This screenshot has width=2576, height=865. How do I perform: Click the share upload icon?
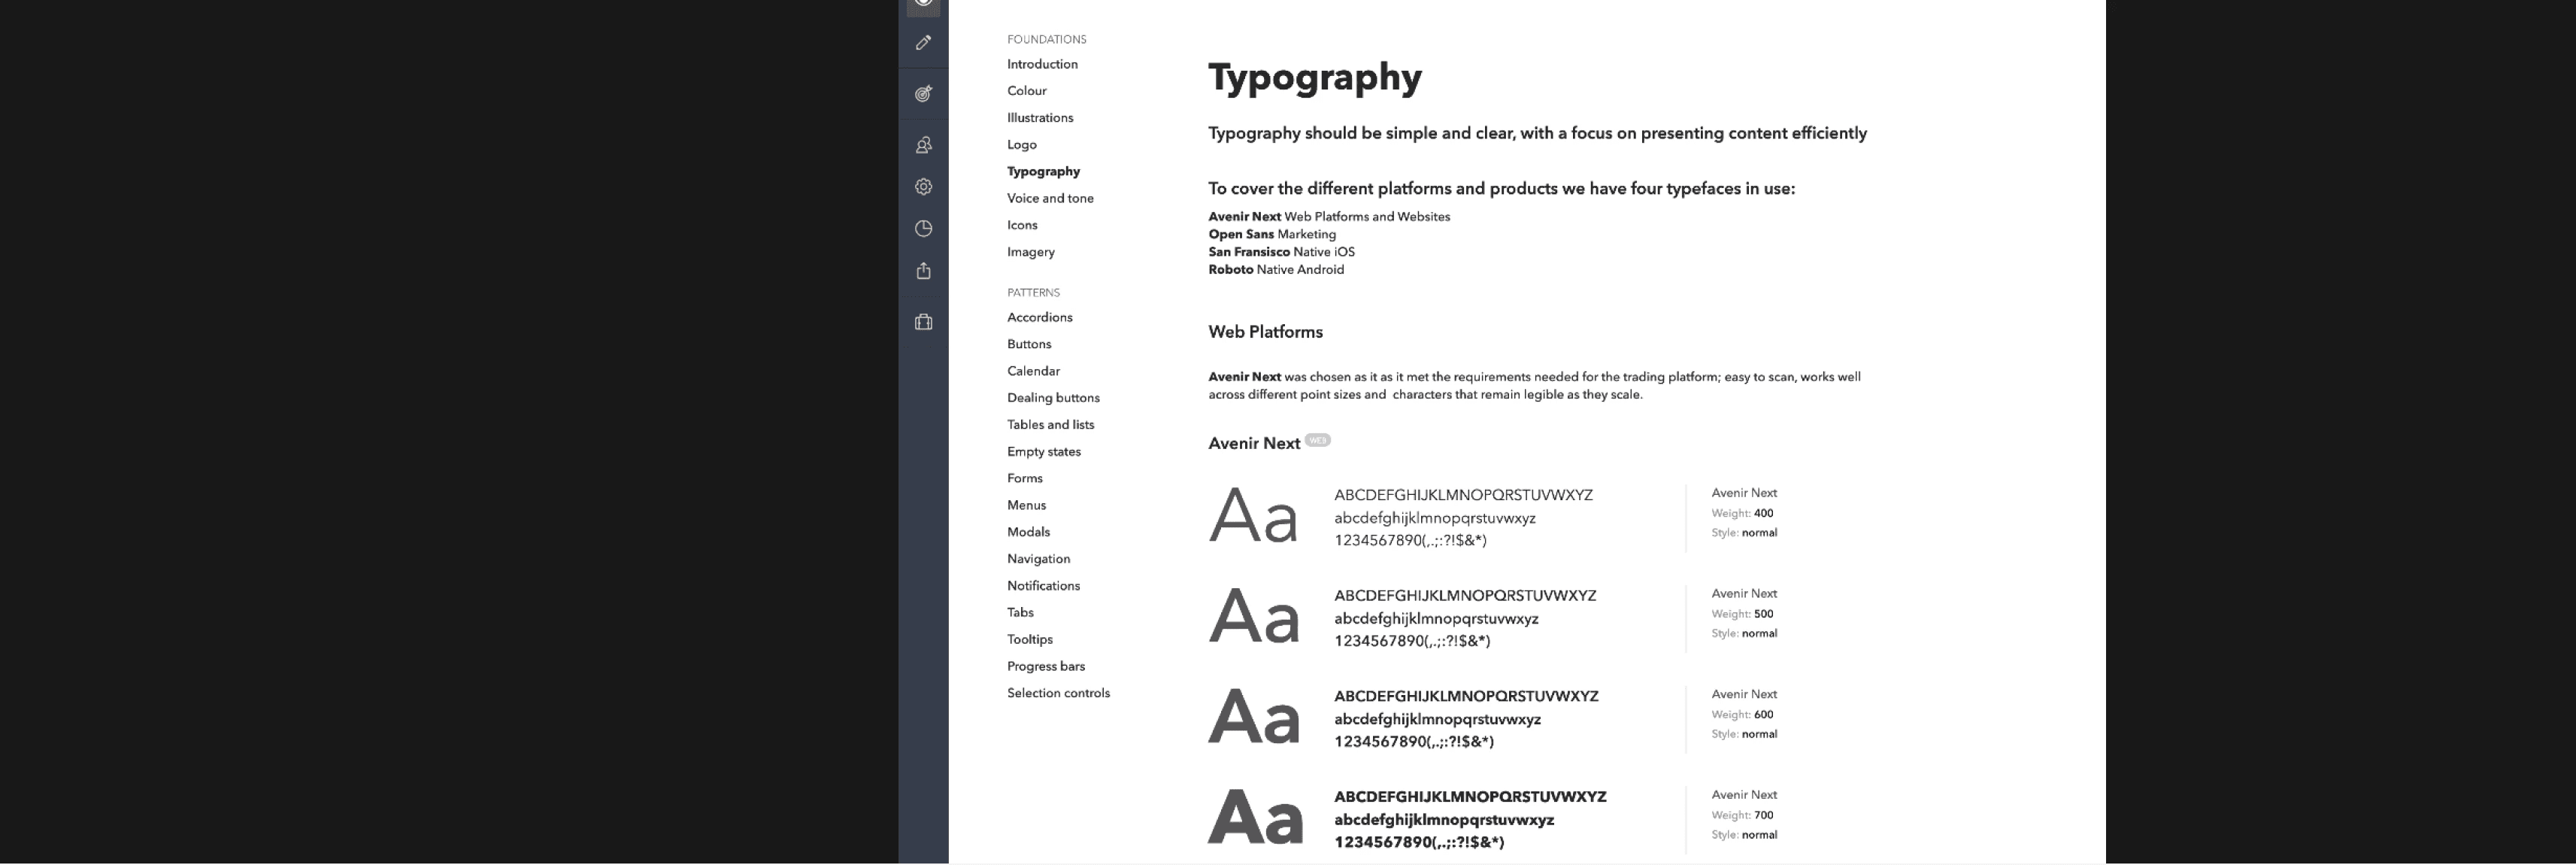923,271
